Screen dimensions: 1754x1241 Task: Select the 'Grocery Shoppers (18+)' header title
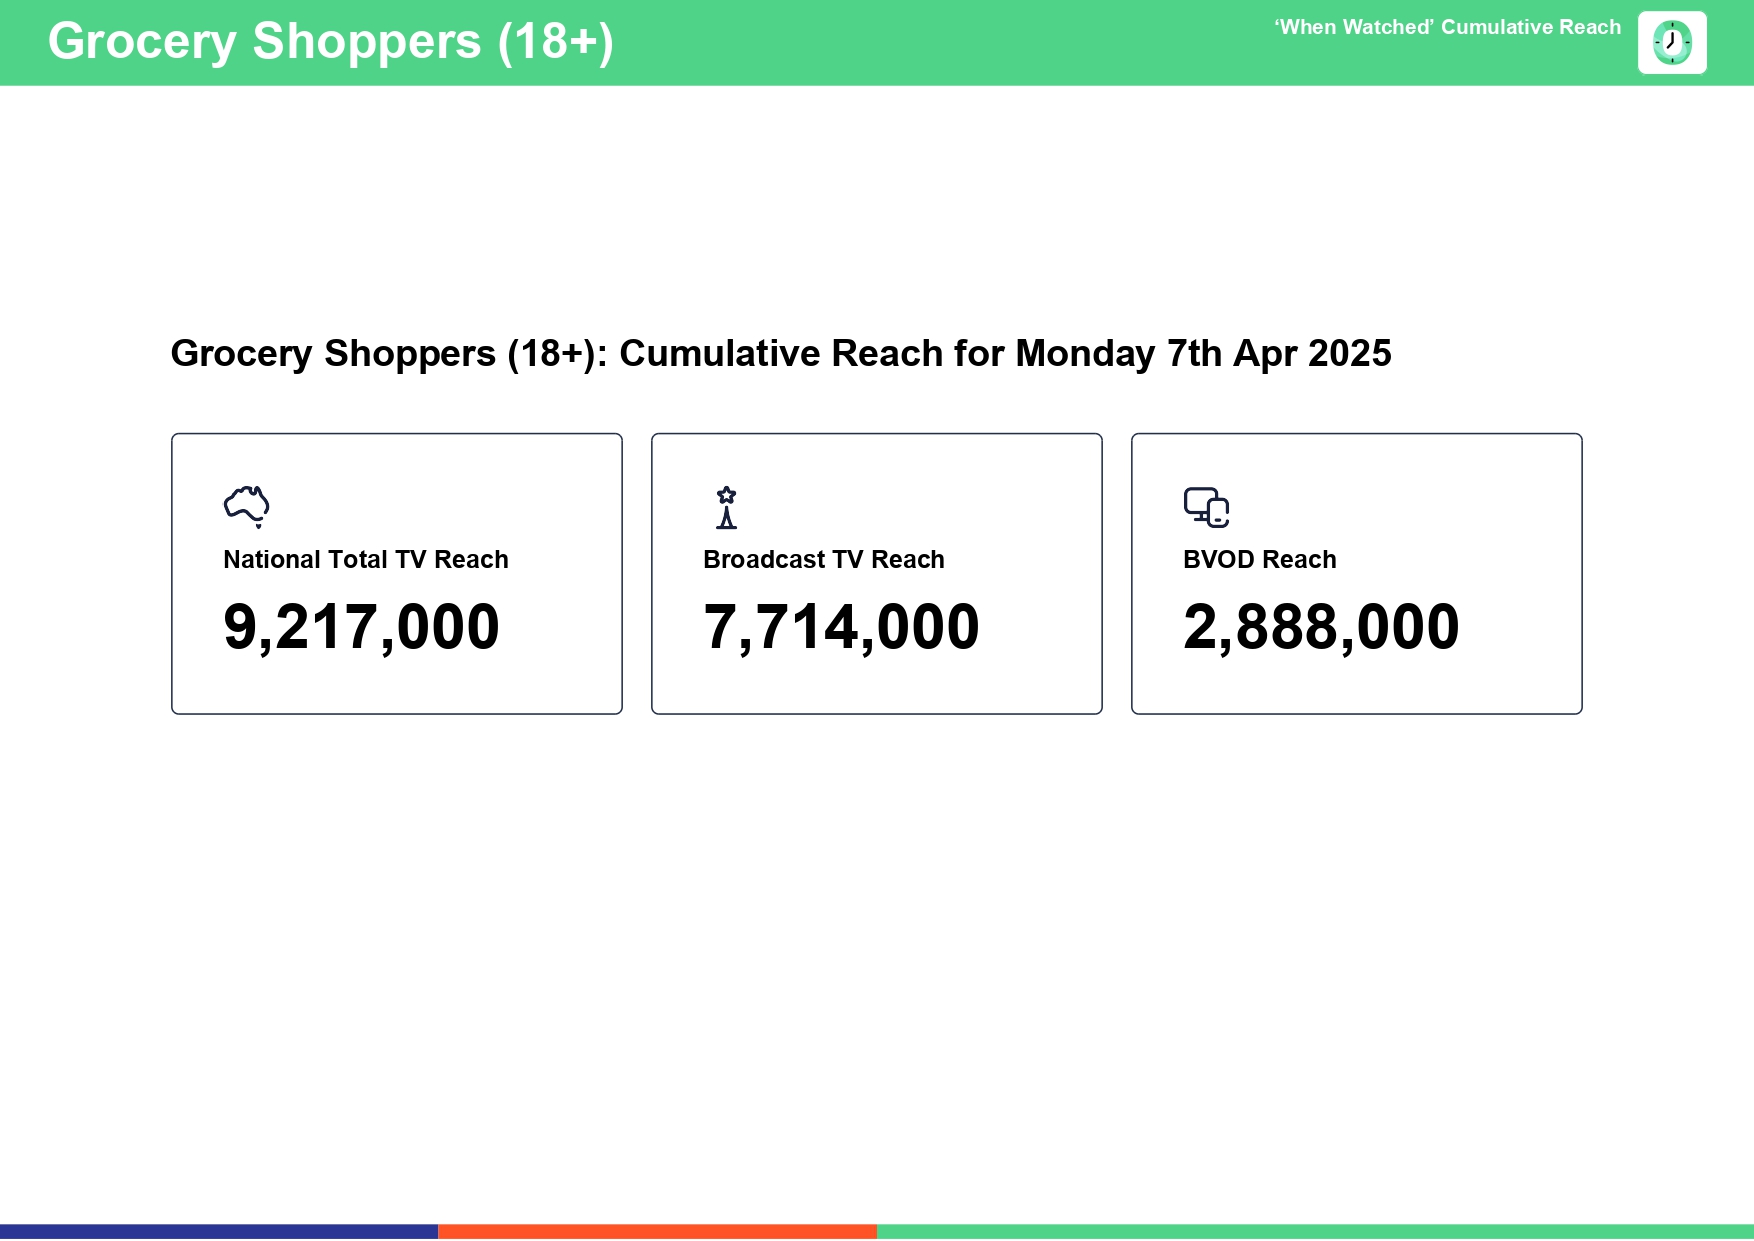[x=330, y=42]
